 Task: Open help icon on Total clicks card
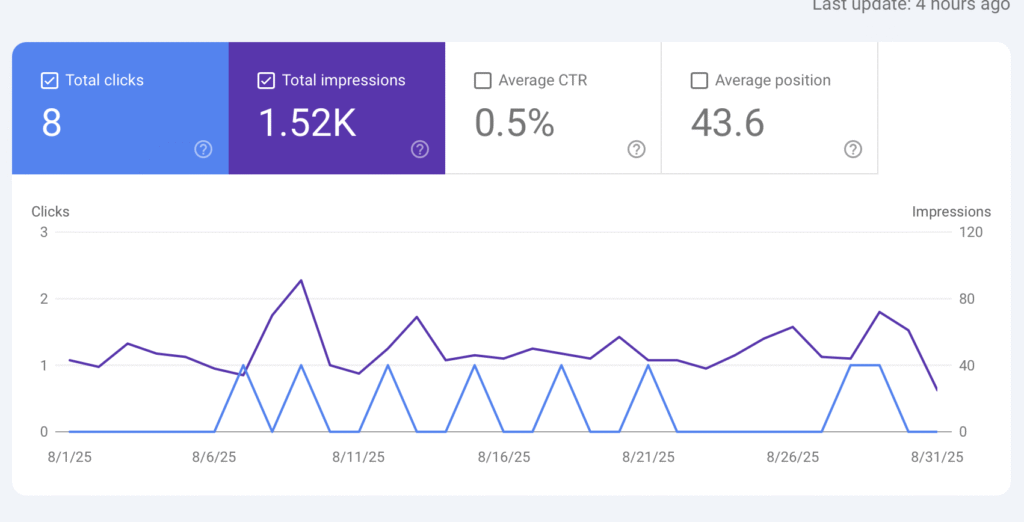tap(203, 149)
